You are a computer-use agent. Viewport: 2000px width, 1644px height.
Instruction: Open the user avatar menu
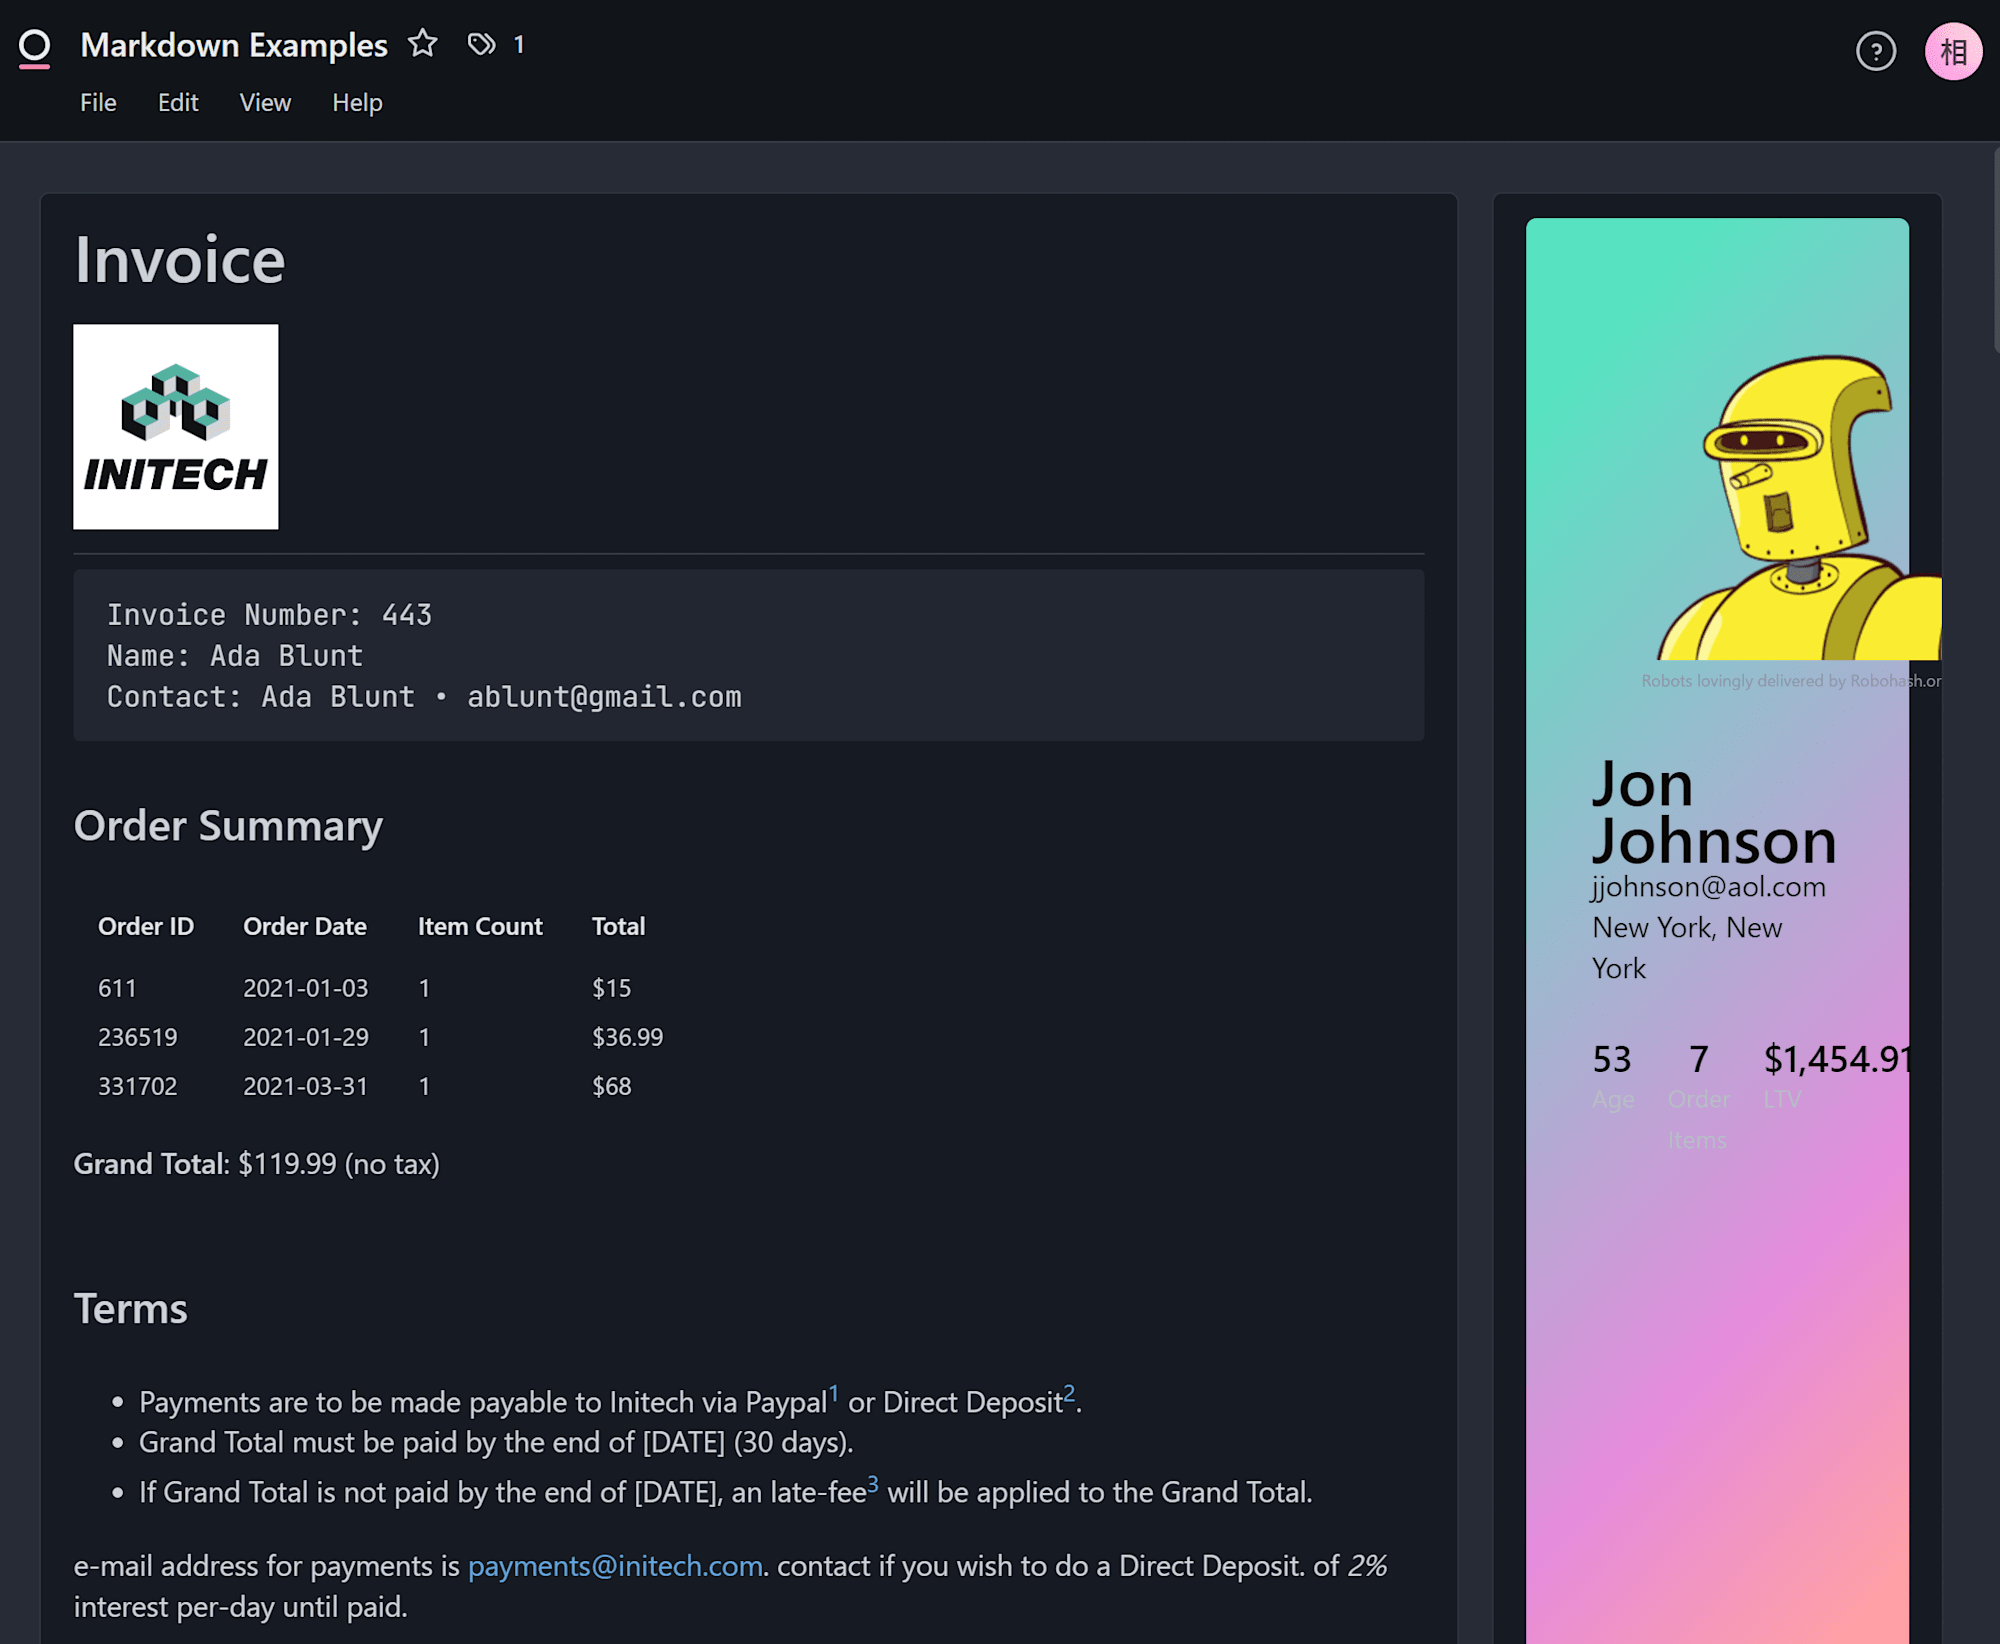1953,51
